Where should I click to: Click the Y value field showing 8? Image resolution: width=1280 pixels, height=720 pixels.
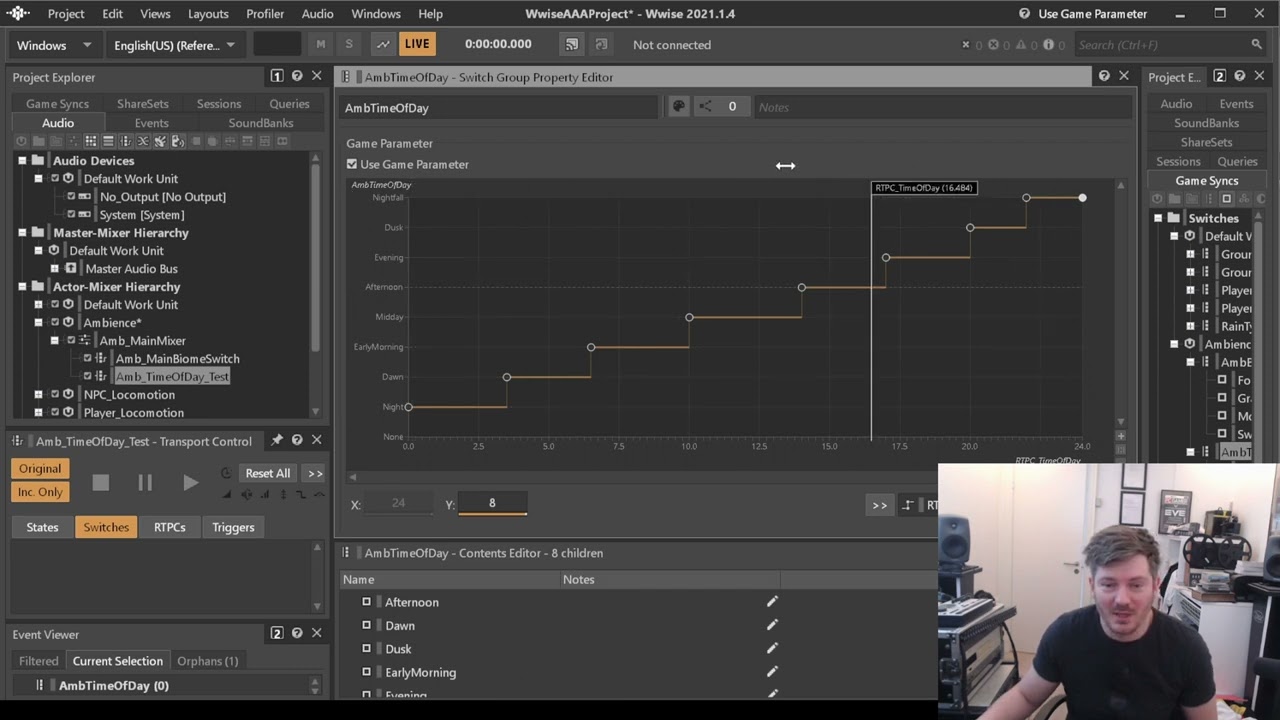tap(492, 504)
